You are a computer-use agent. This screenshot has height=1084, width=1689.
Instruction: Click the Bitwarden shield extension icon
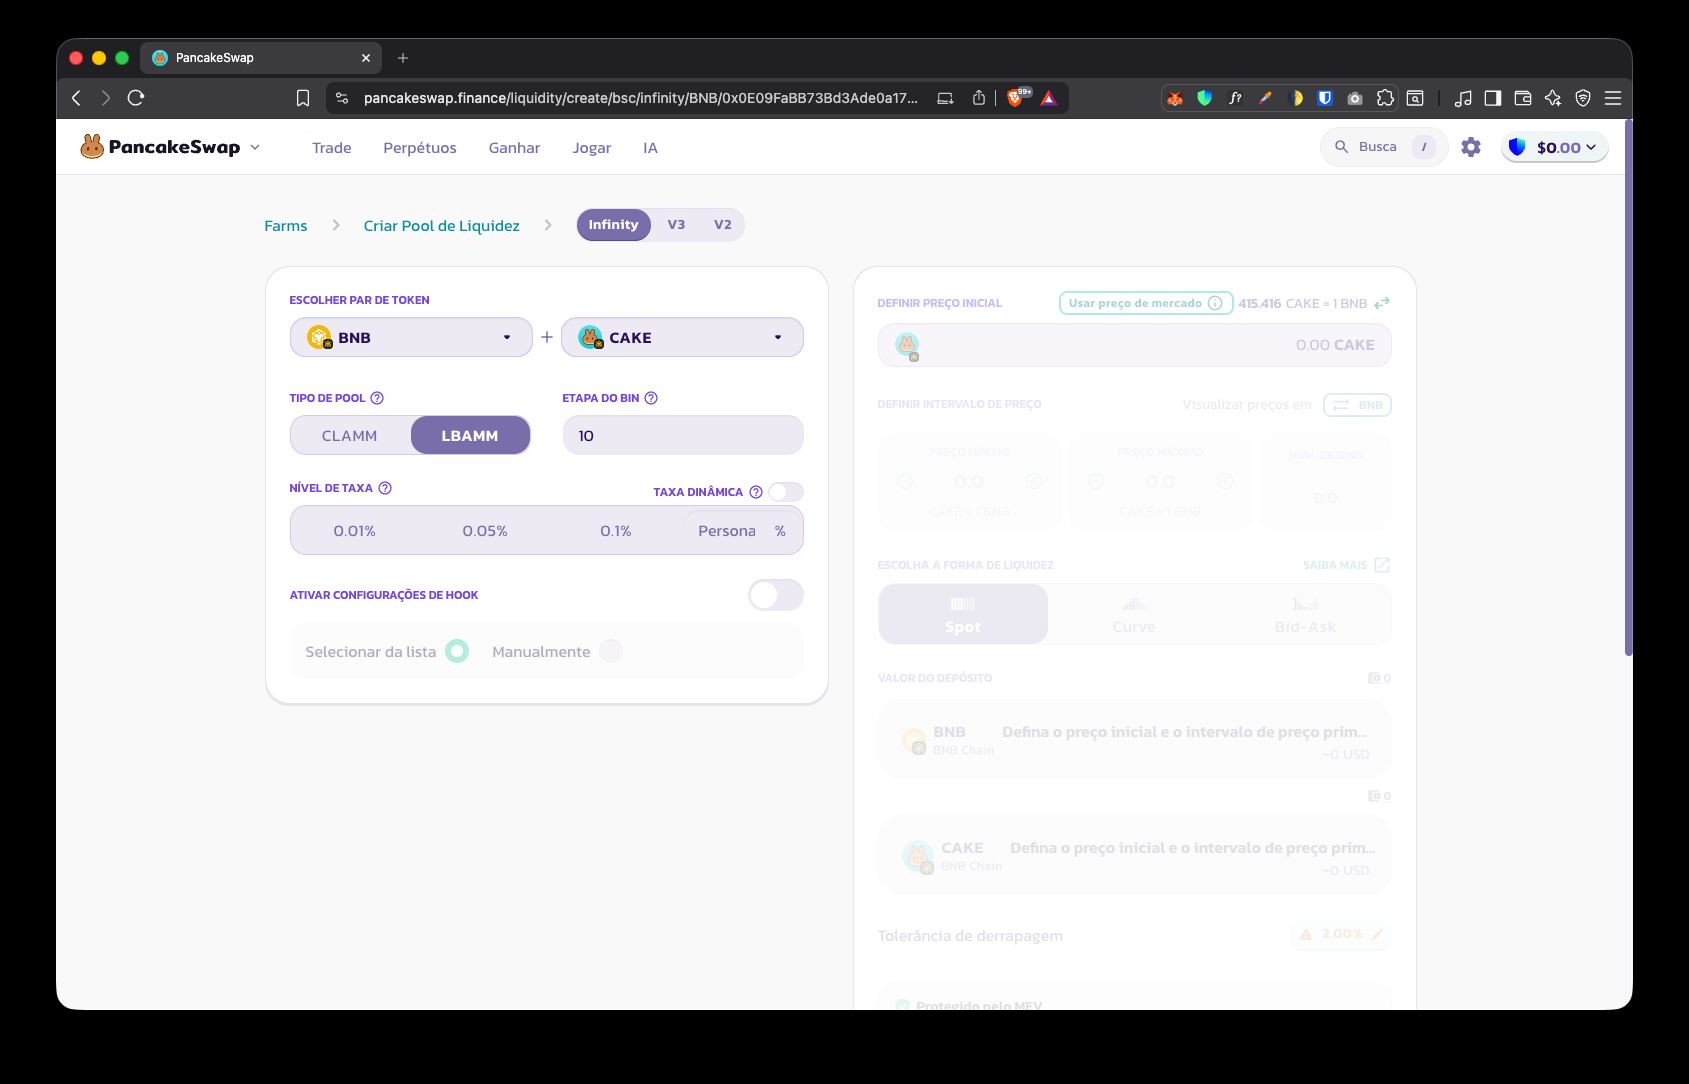1325,98
